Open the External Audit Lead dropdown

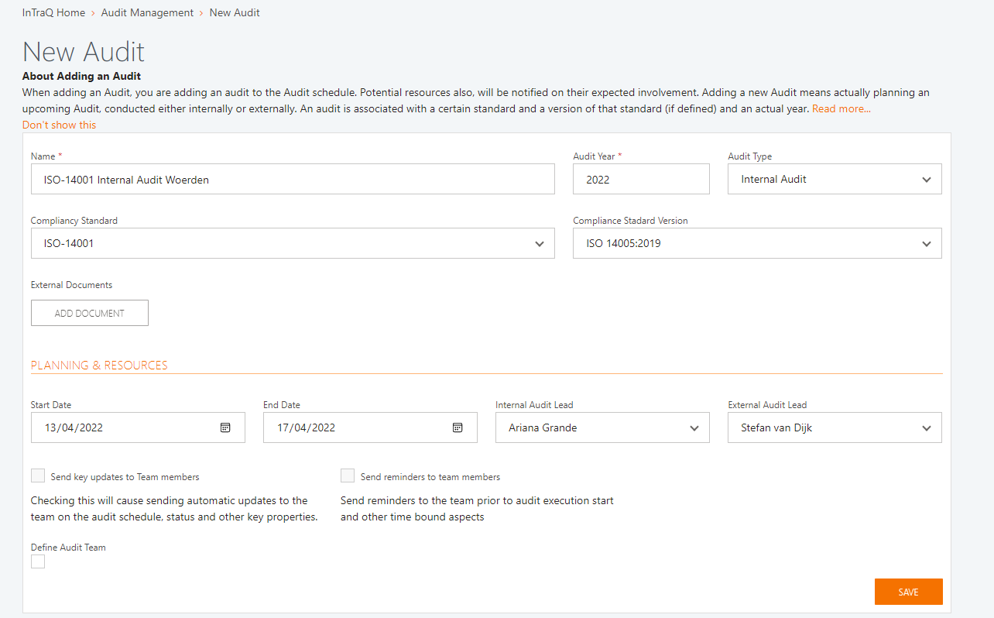[x=834, y=428]
